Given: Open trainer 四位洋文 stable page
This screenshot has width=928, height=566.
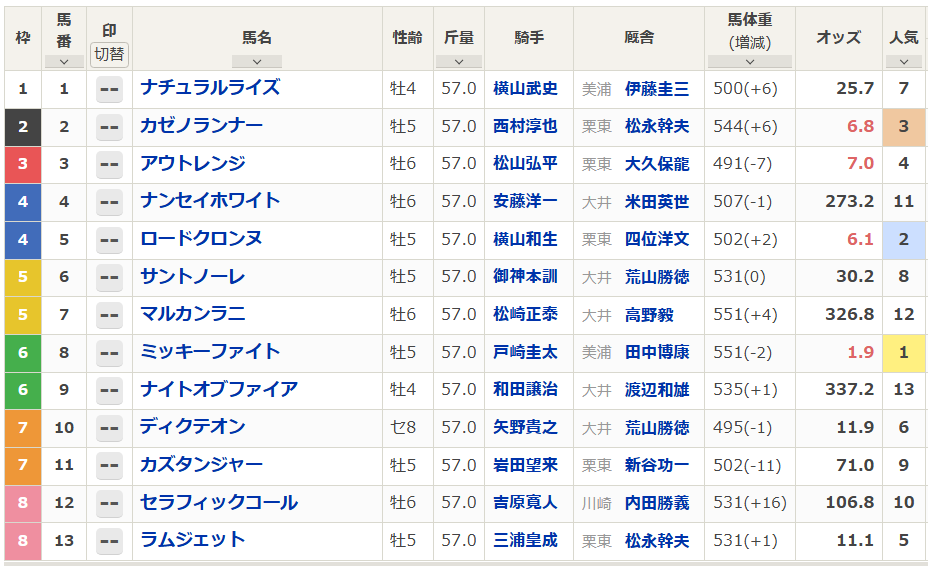Looking at the screenshot, I should [657, 239].
